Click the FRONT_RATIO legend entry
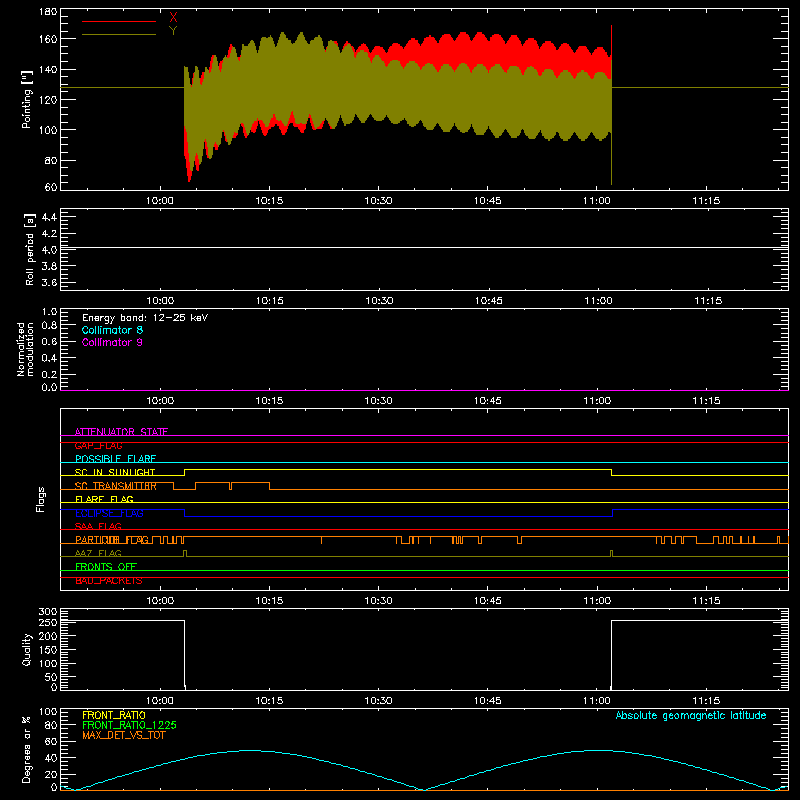The height and width of the screenshot is (800, 800). click(114, 715)
